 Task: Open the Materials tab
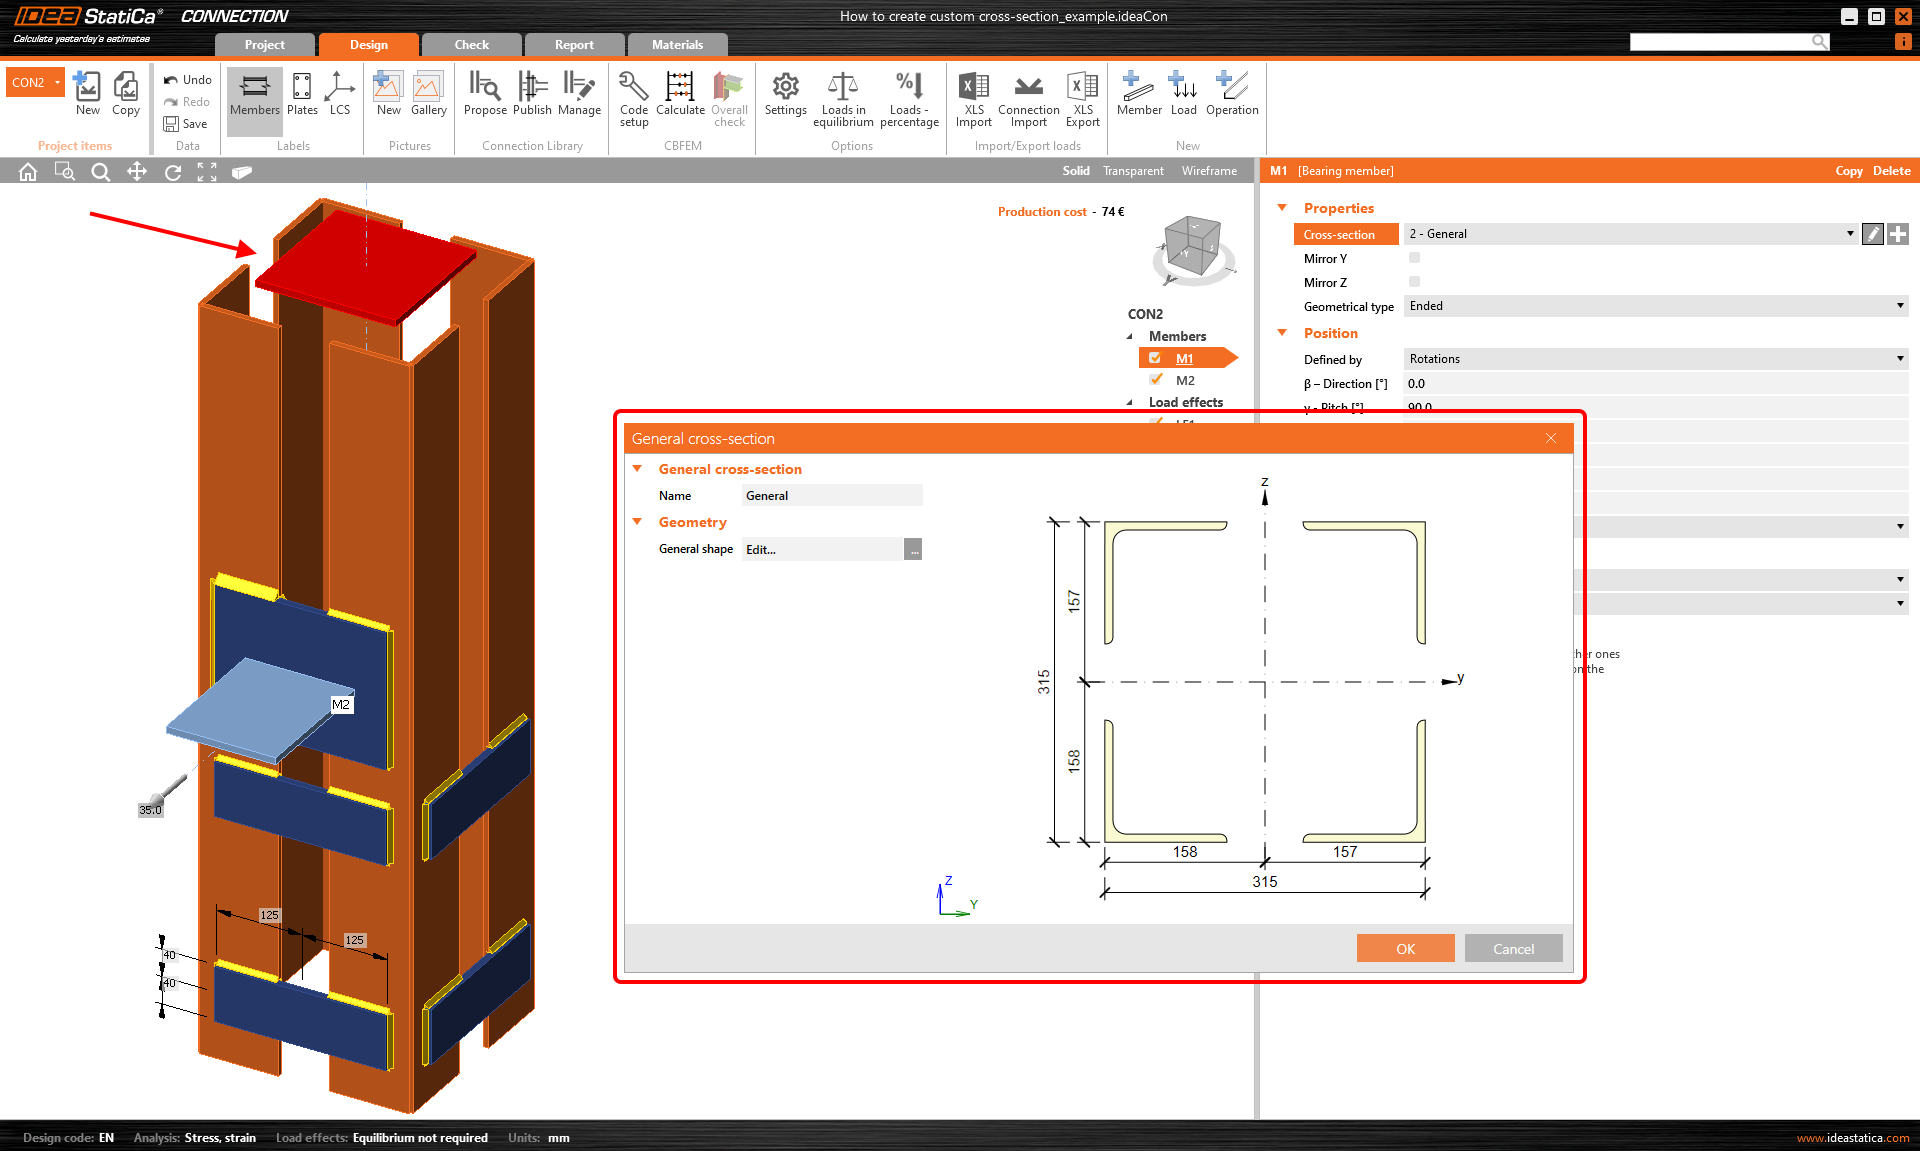tap(678, 44)
